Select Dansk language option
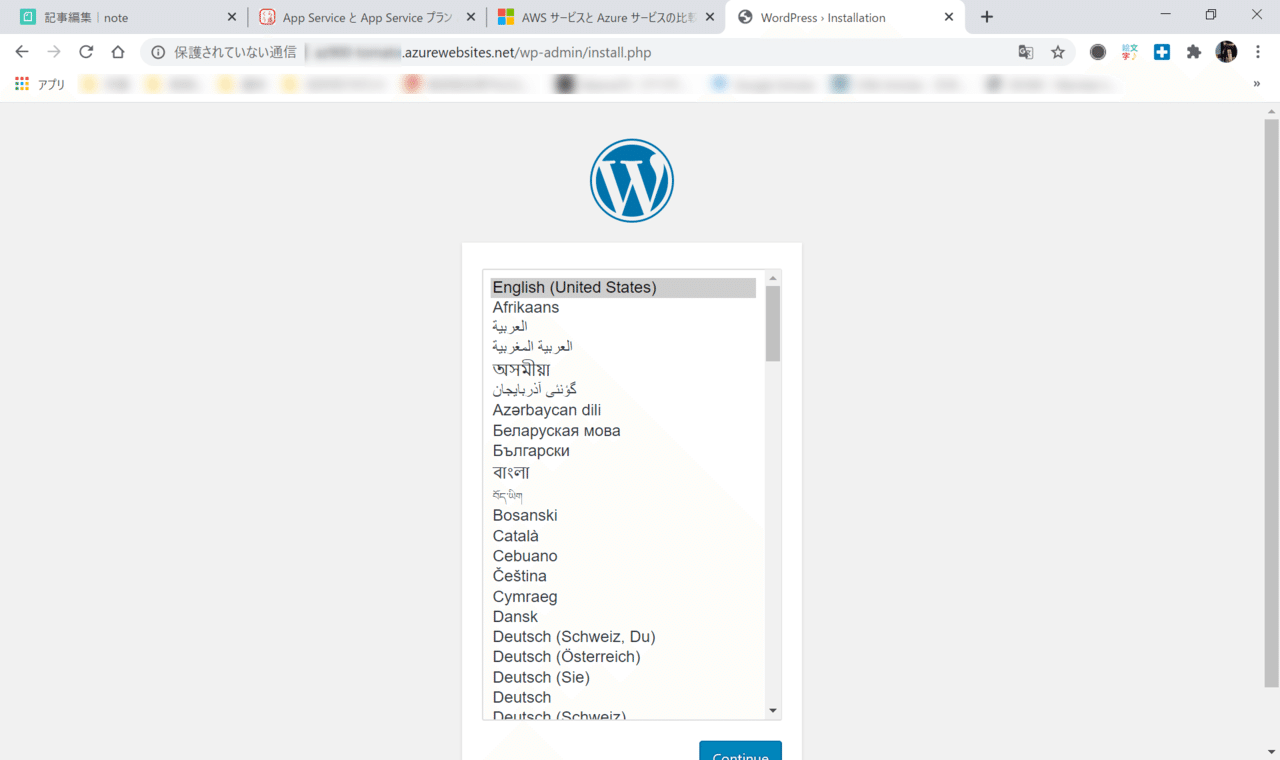 [x=623, y=617]
